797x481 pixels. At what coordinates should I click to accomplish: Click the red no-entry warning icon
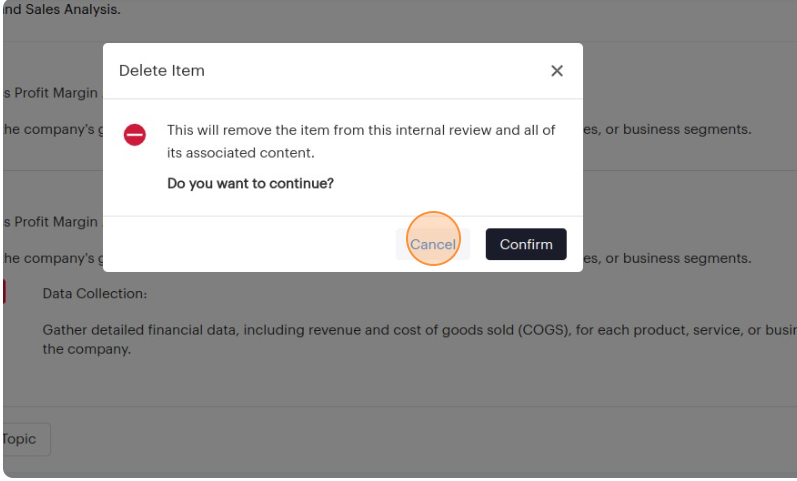pos(135,135)
